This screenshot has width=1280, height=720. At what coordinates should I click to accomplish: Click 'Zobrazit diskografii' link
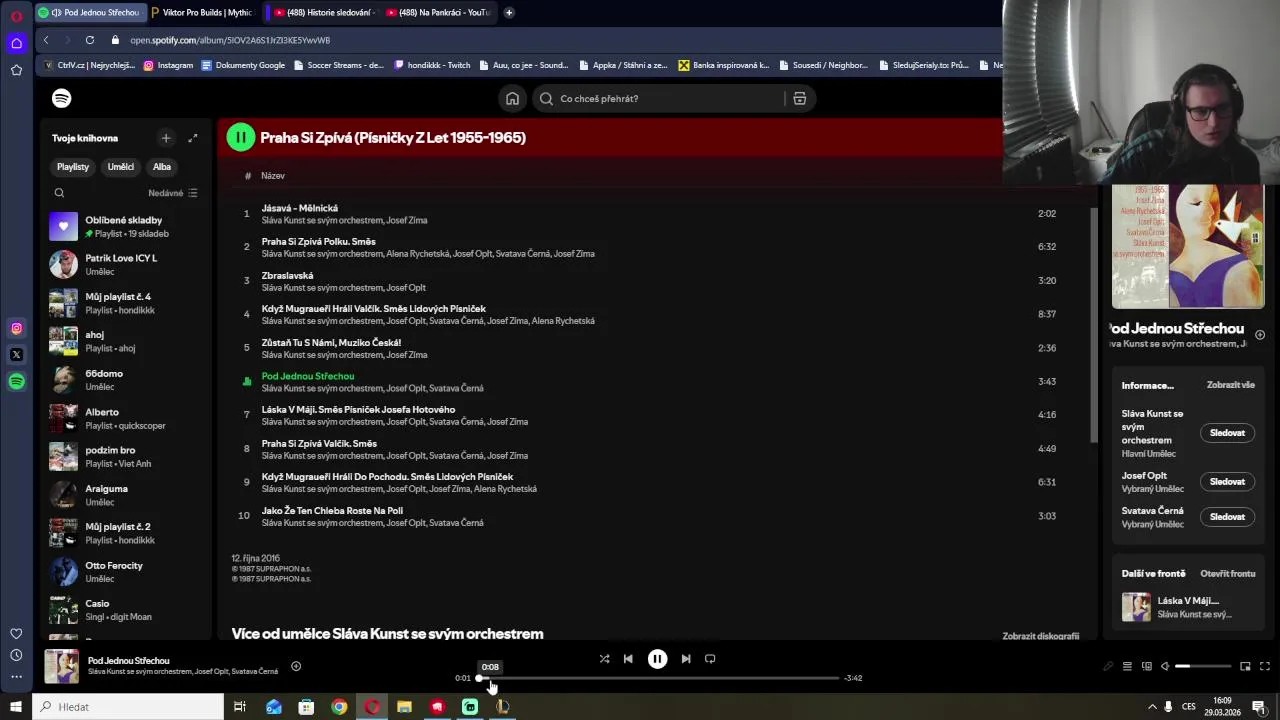point(1040,636)
